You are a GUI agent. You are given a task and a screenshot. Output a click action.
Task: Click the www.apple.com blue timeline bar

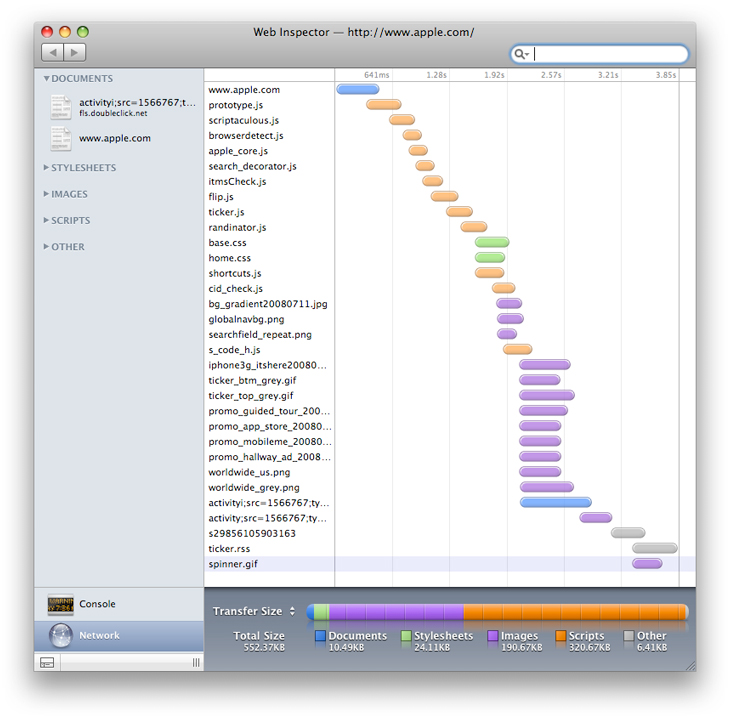(358, 89)
